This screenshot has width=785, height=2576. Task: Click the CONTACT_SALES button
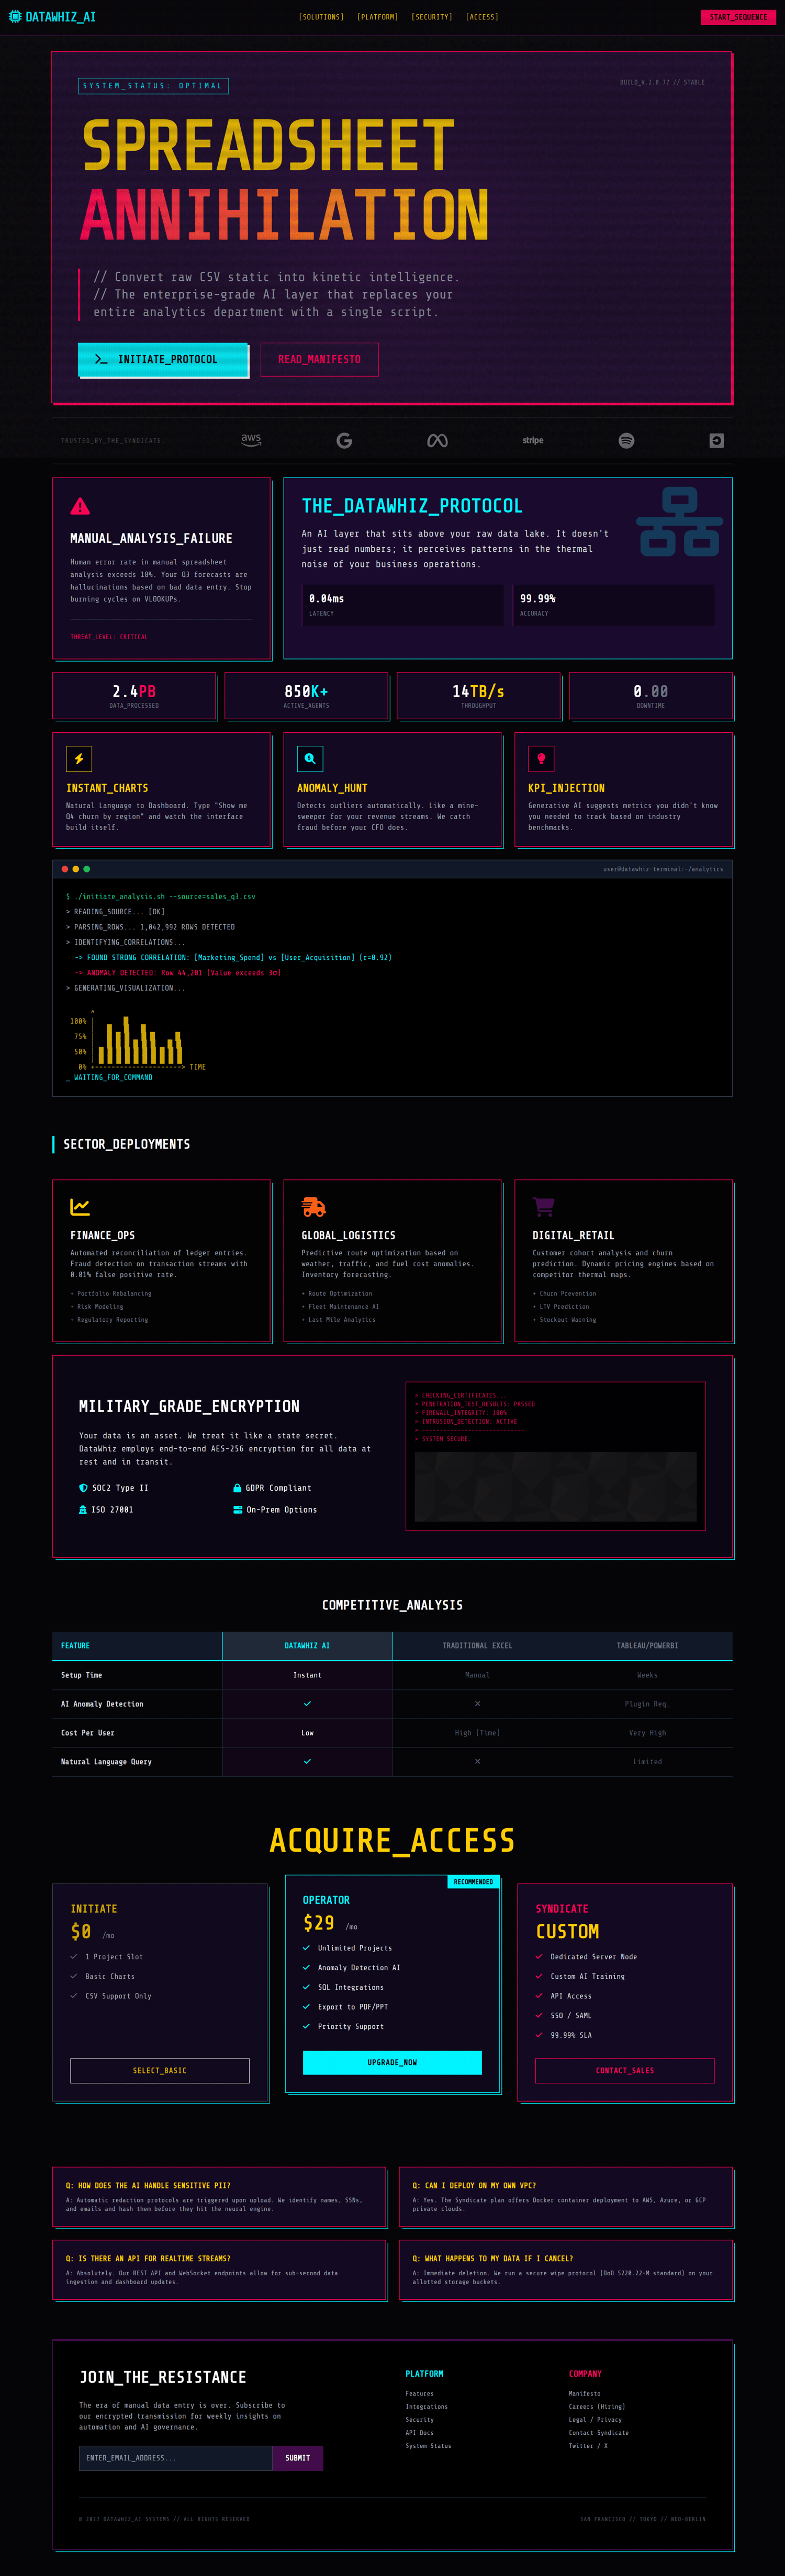tap(625, 2071)
